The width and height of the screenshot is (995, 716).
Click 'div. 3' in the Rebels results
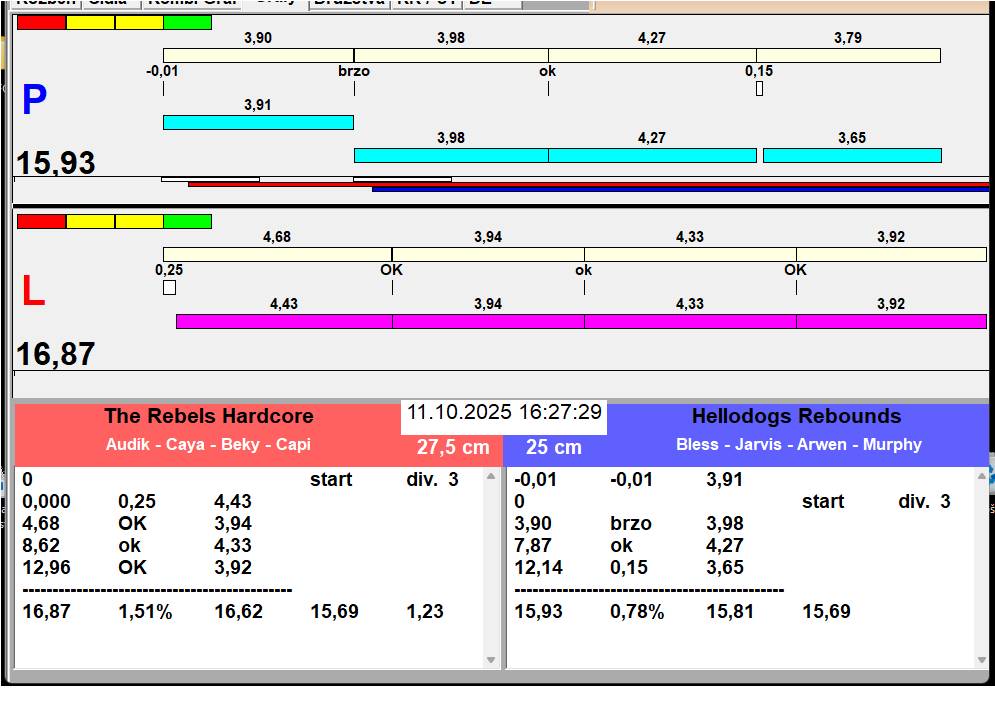pos(432,479)
